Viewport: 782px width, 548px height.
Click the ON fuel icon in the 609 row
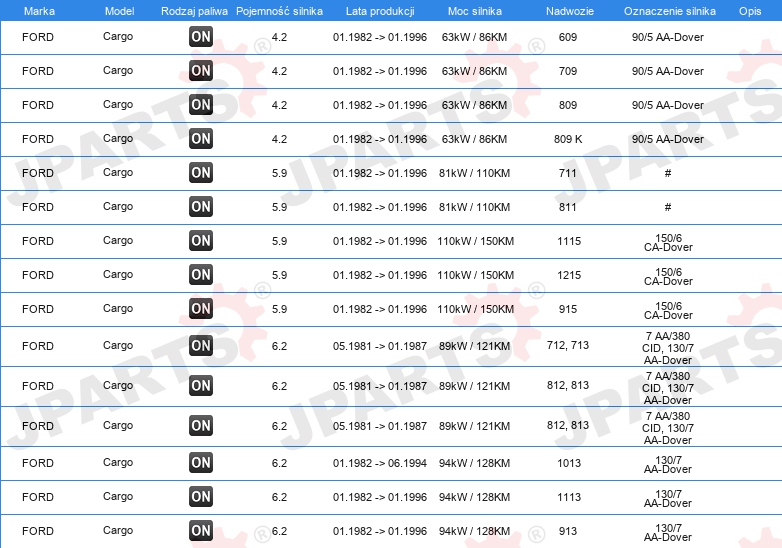pyautogui.click(x=201, y=36)
